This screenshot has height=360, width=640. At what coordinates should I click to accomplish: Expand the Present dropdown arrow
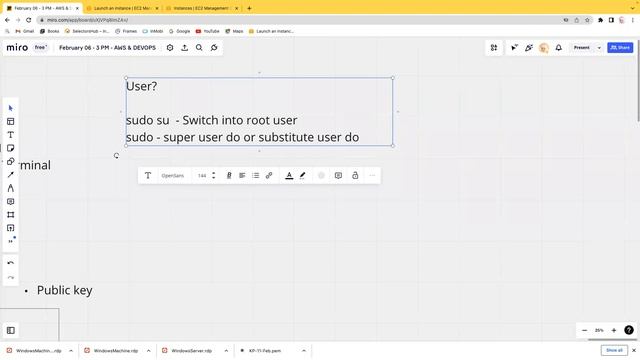point(599,48)
